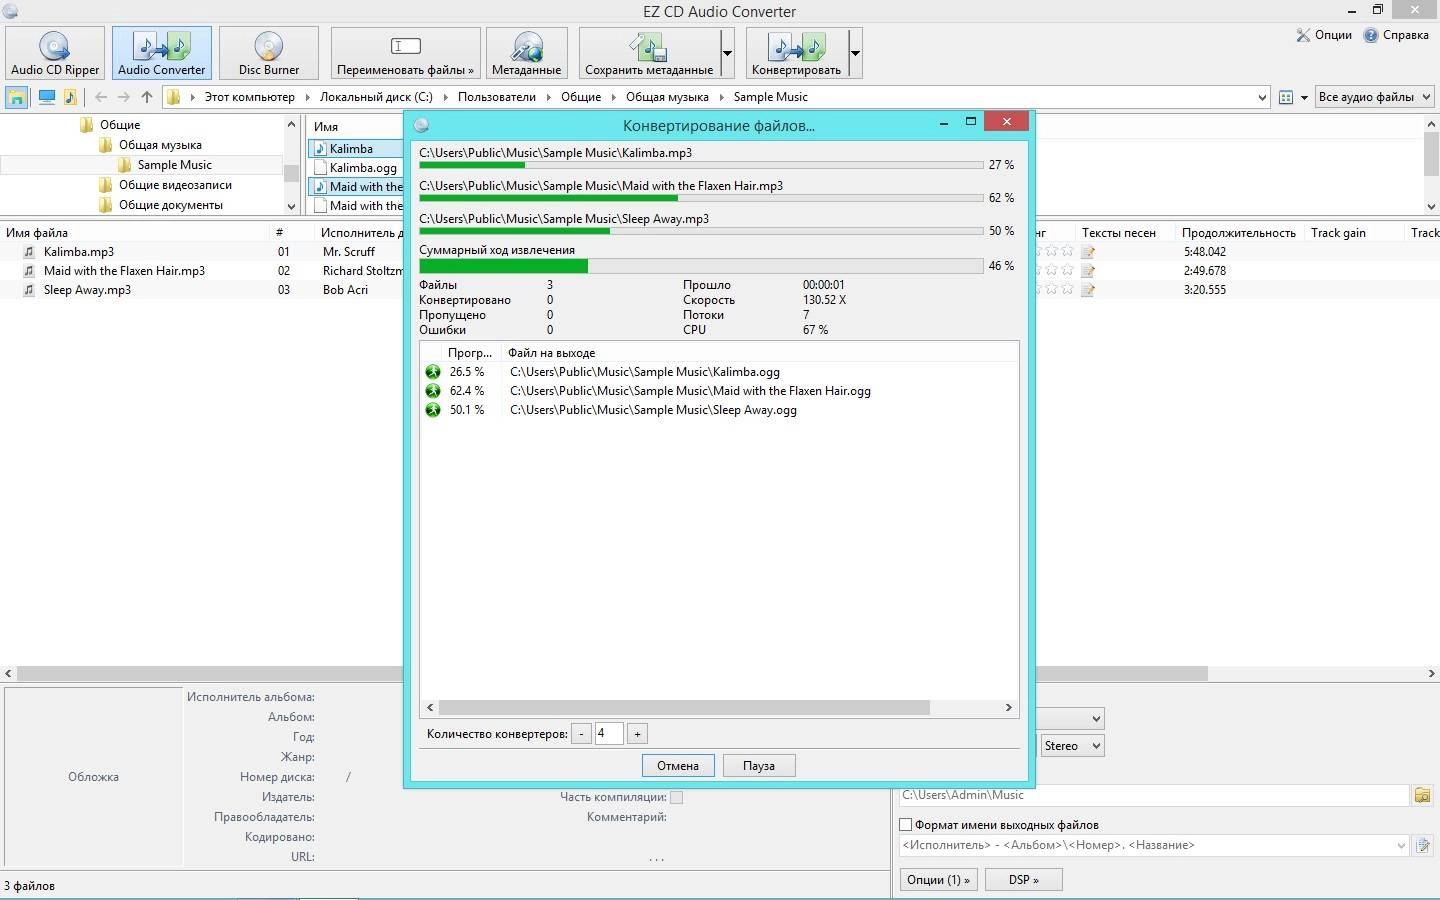This screenshot has height=900, width=1440.
Task: Select Kalimba.ogg in the file browser
Action: coord(363,168)
